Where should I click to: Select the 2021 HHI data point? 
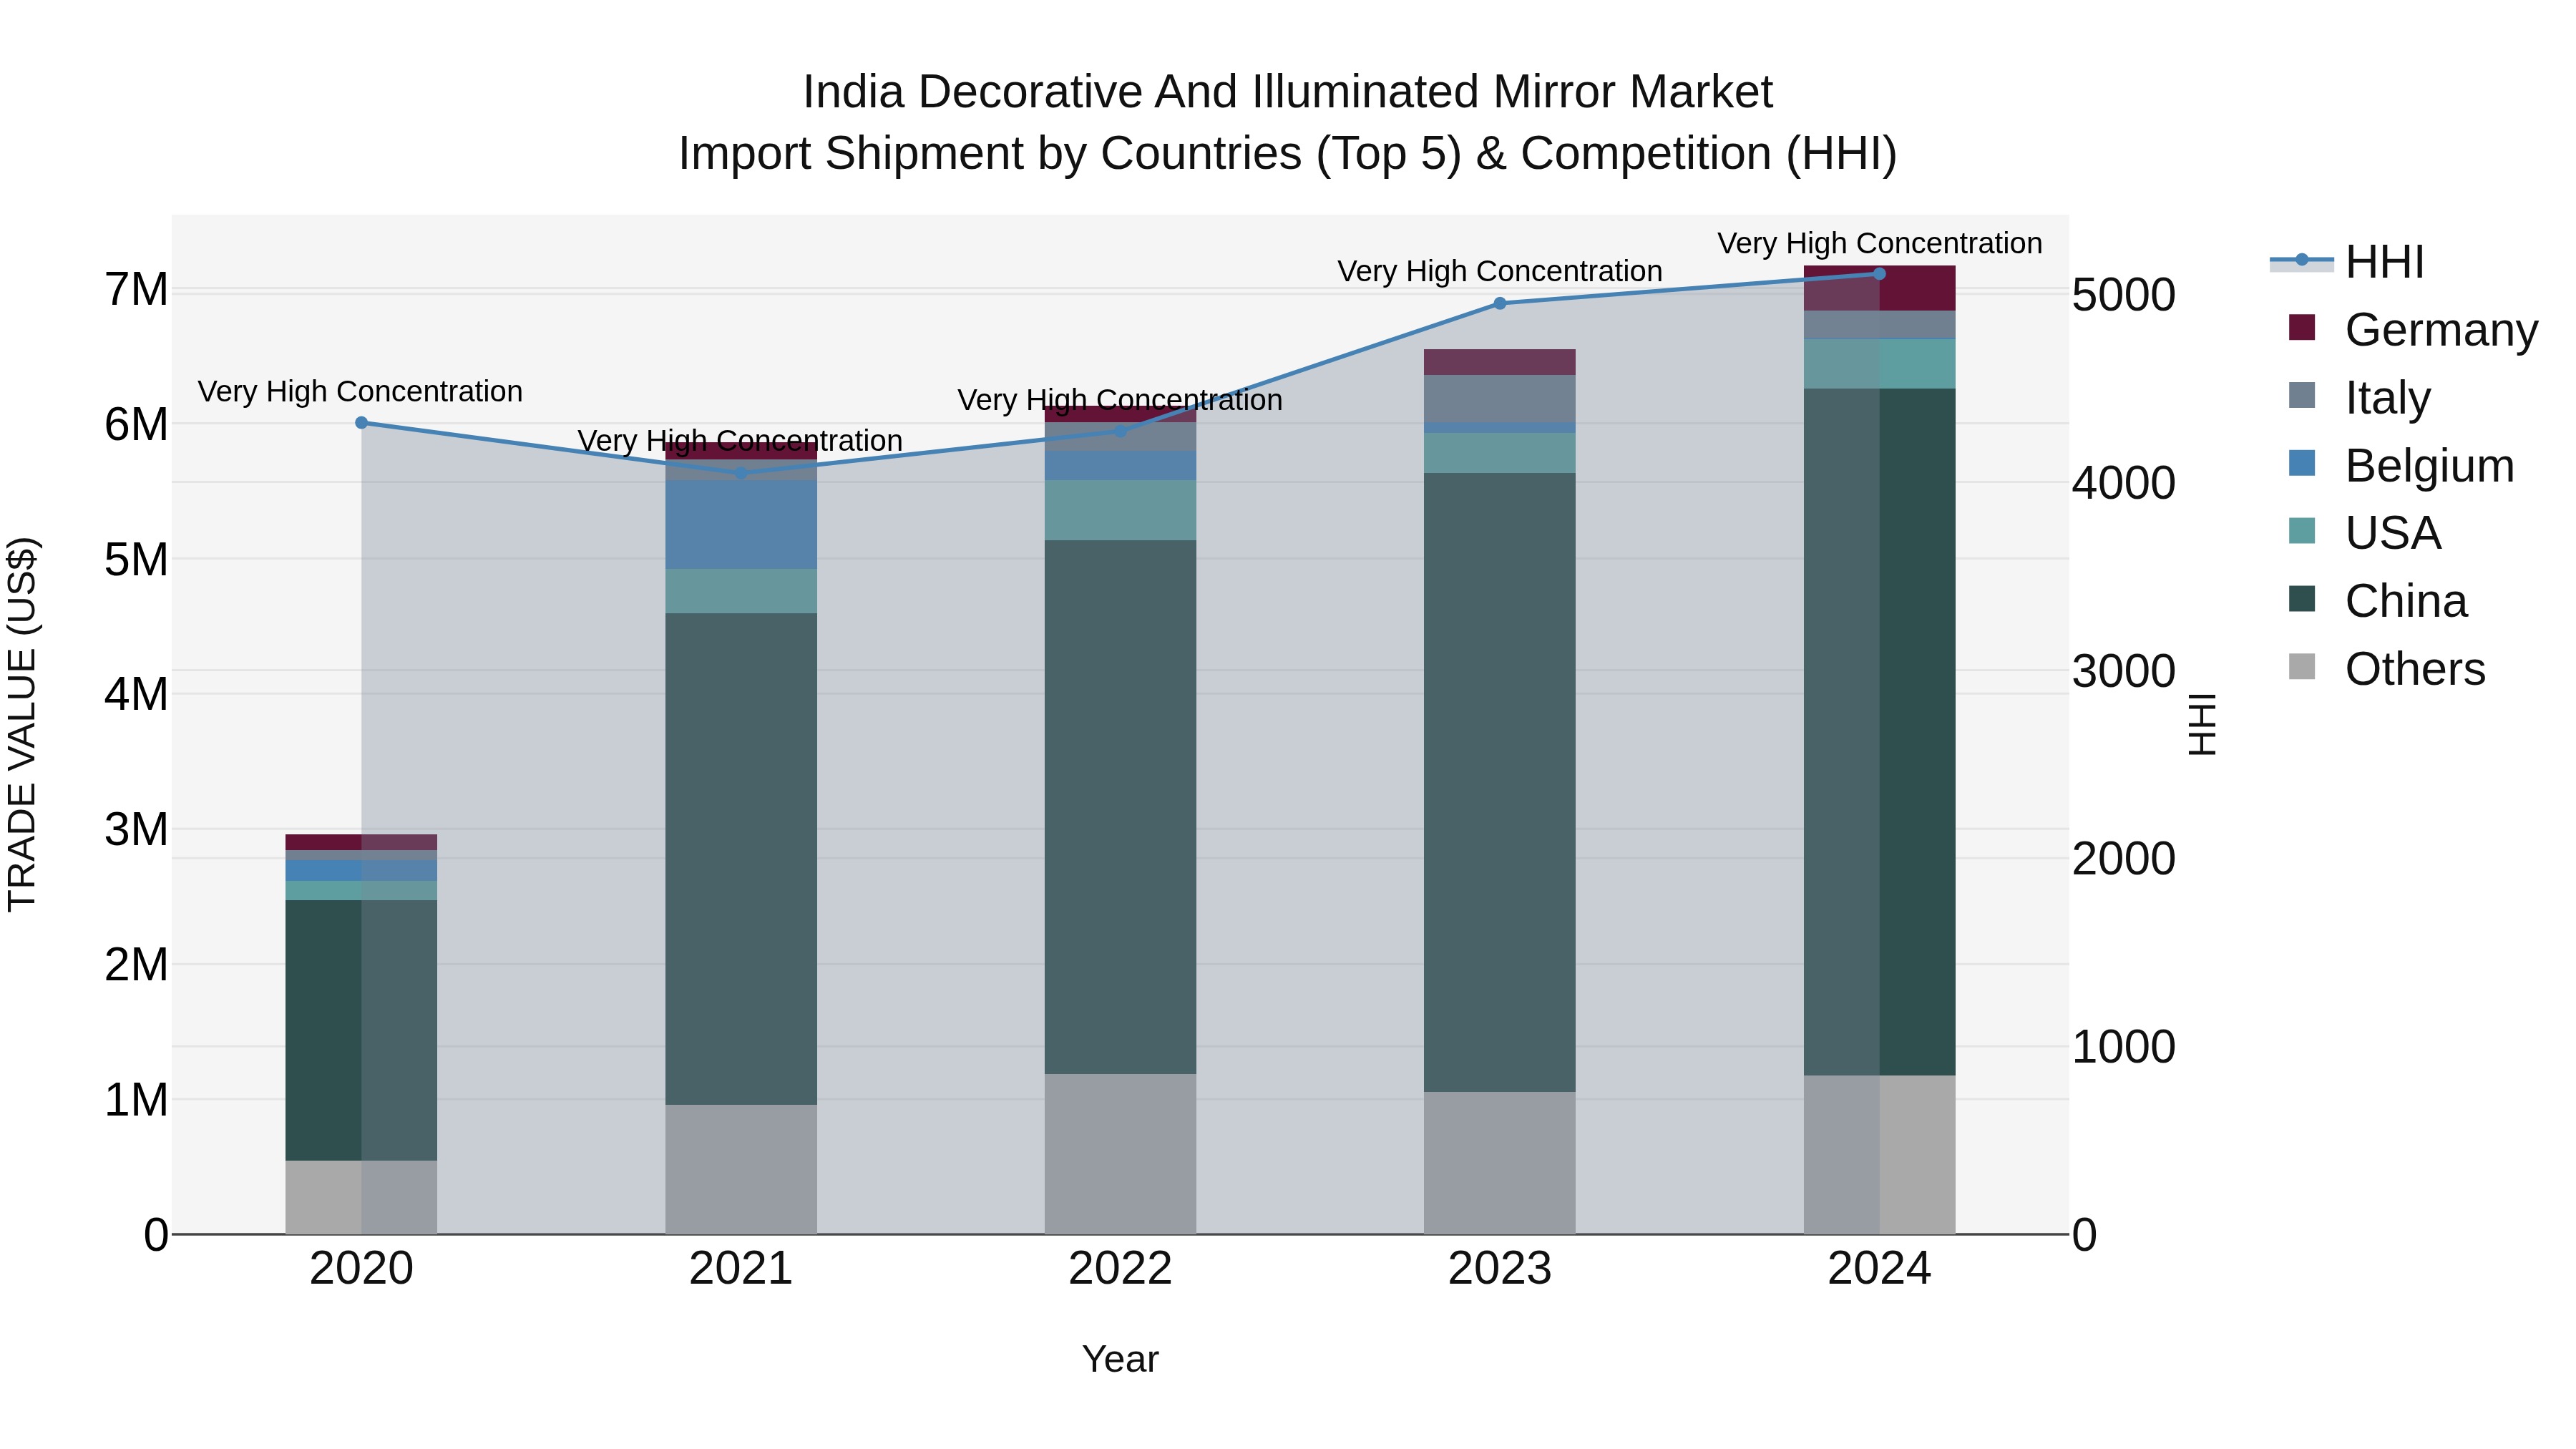tap(741, 474)
